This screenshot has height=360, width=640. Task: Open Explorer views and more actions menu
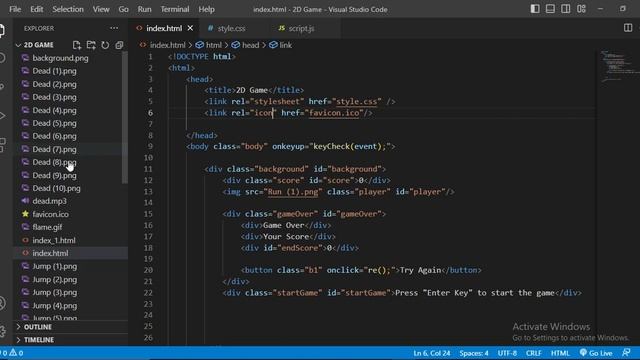click(114, 28)
